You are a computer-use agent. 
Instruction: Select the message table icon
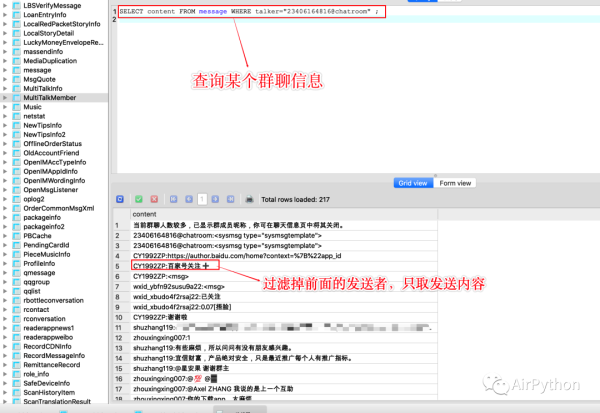(x=16, y=70)
